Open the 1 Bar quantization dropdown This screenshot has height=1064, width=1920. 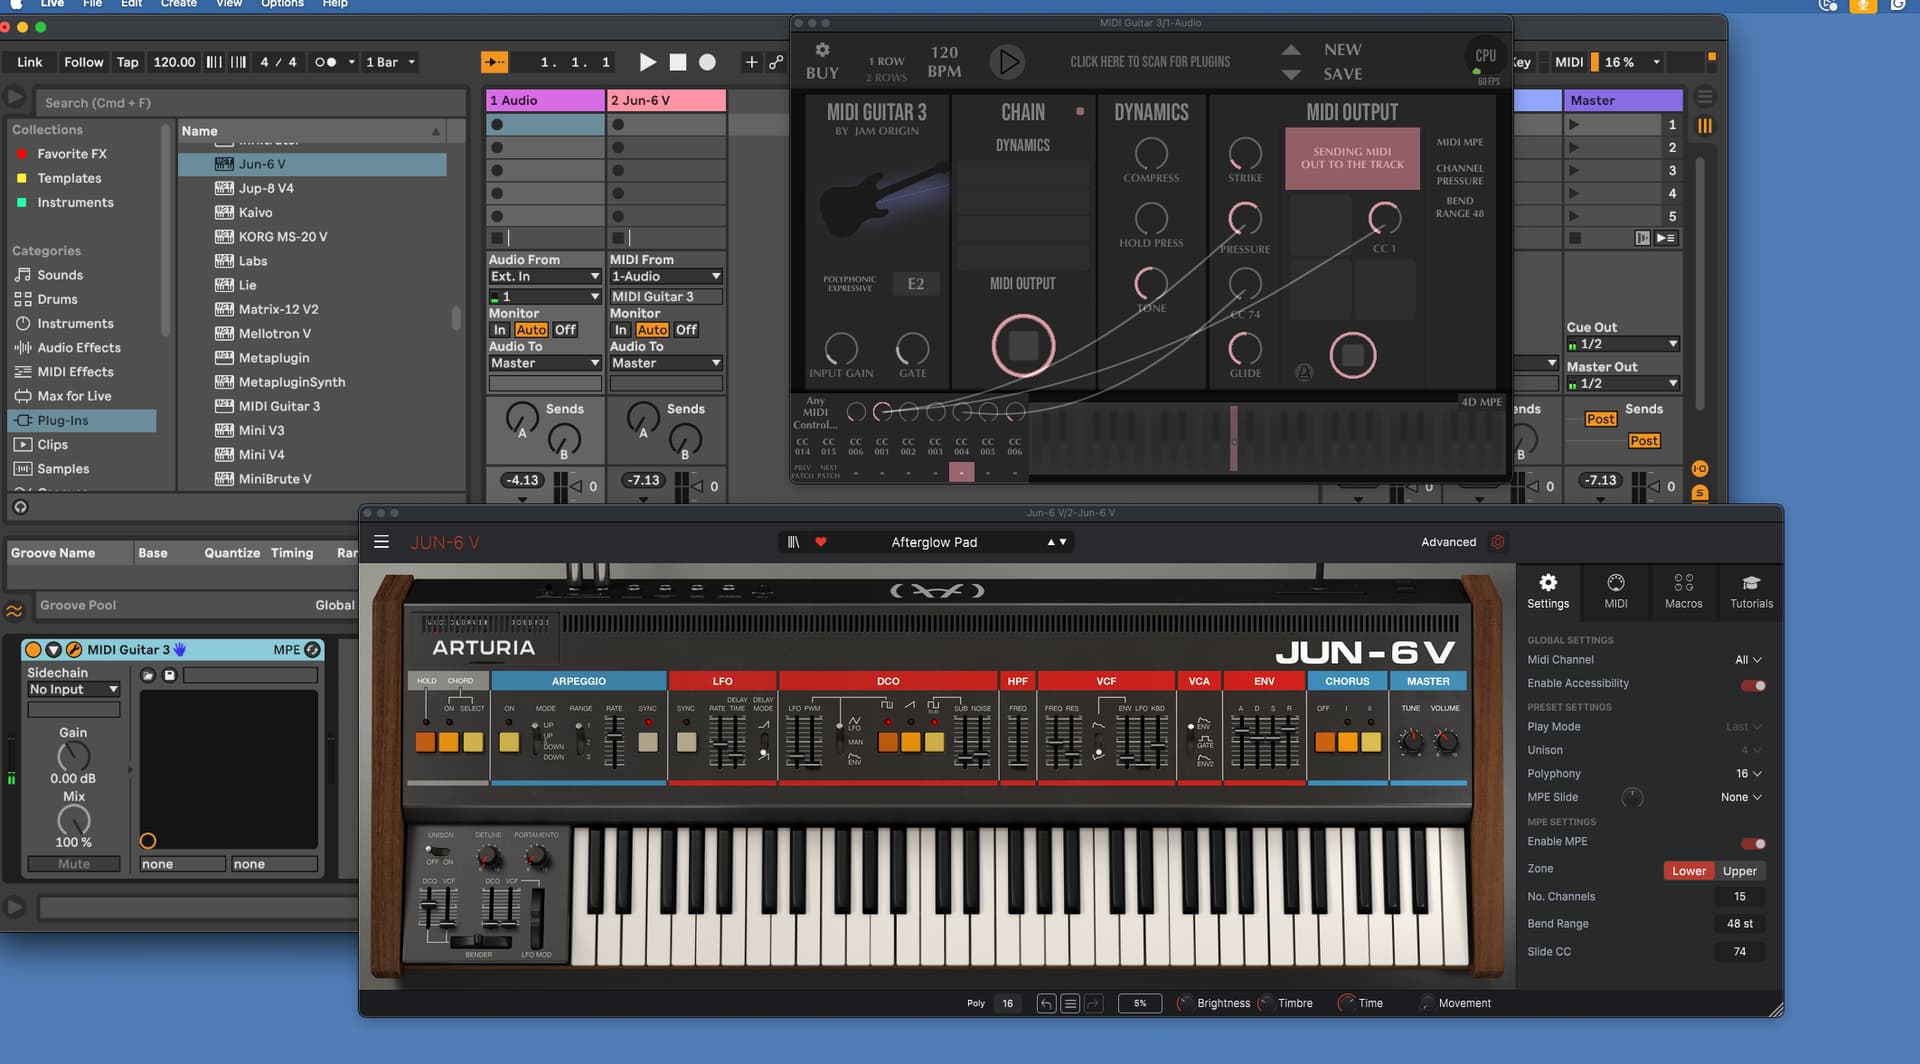[x=390, y=62]
